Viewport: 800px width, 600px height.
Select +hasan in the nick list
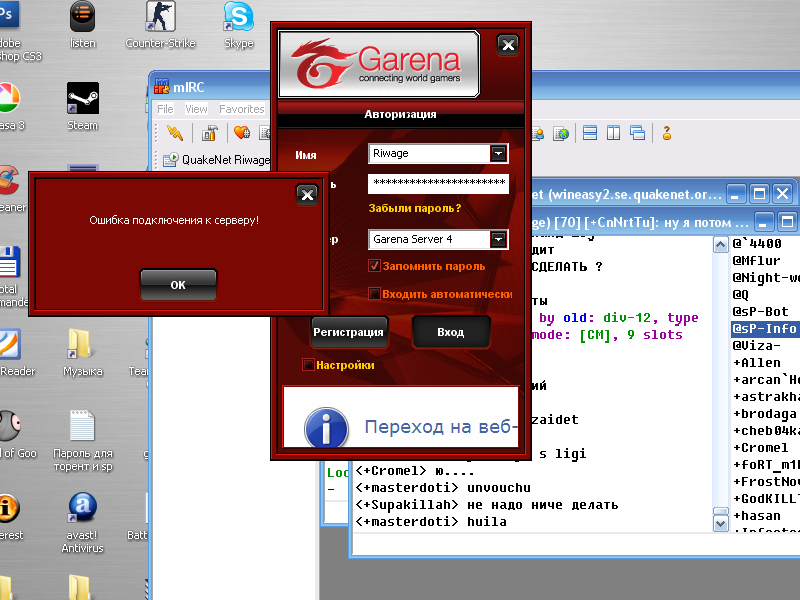[757, 515]
